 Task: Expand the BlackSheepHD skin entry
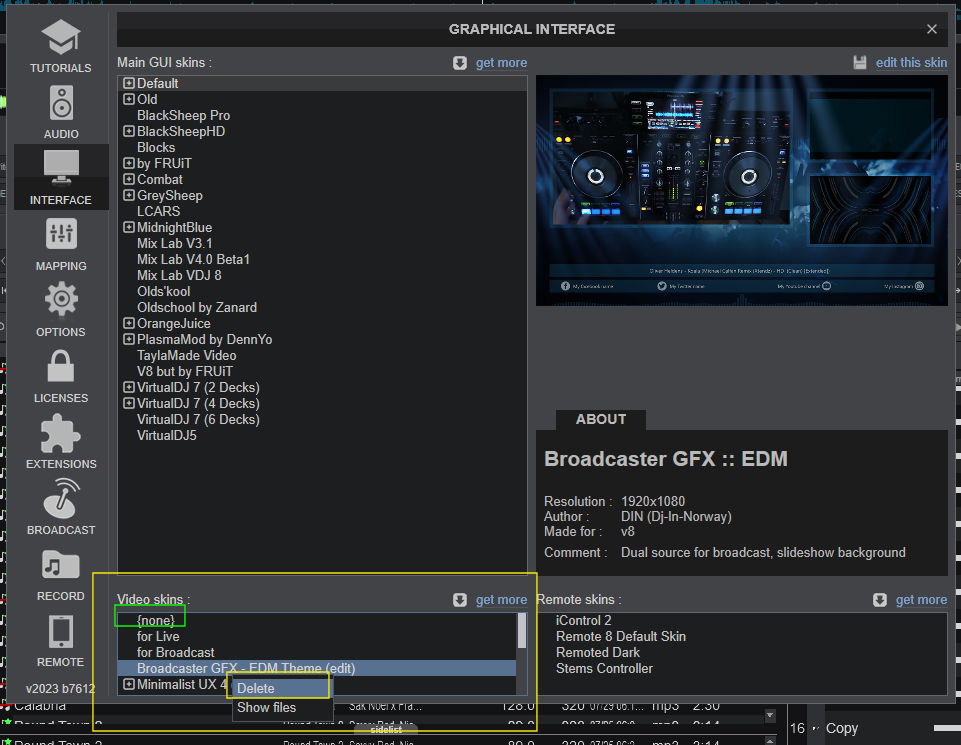[x=129, y=131]
